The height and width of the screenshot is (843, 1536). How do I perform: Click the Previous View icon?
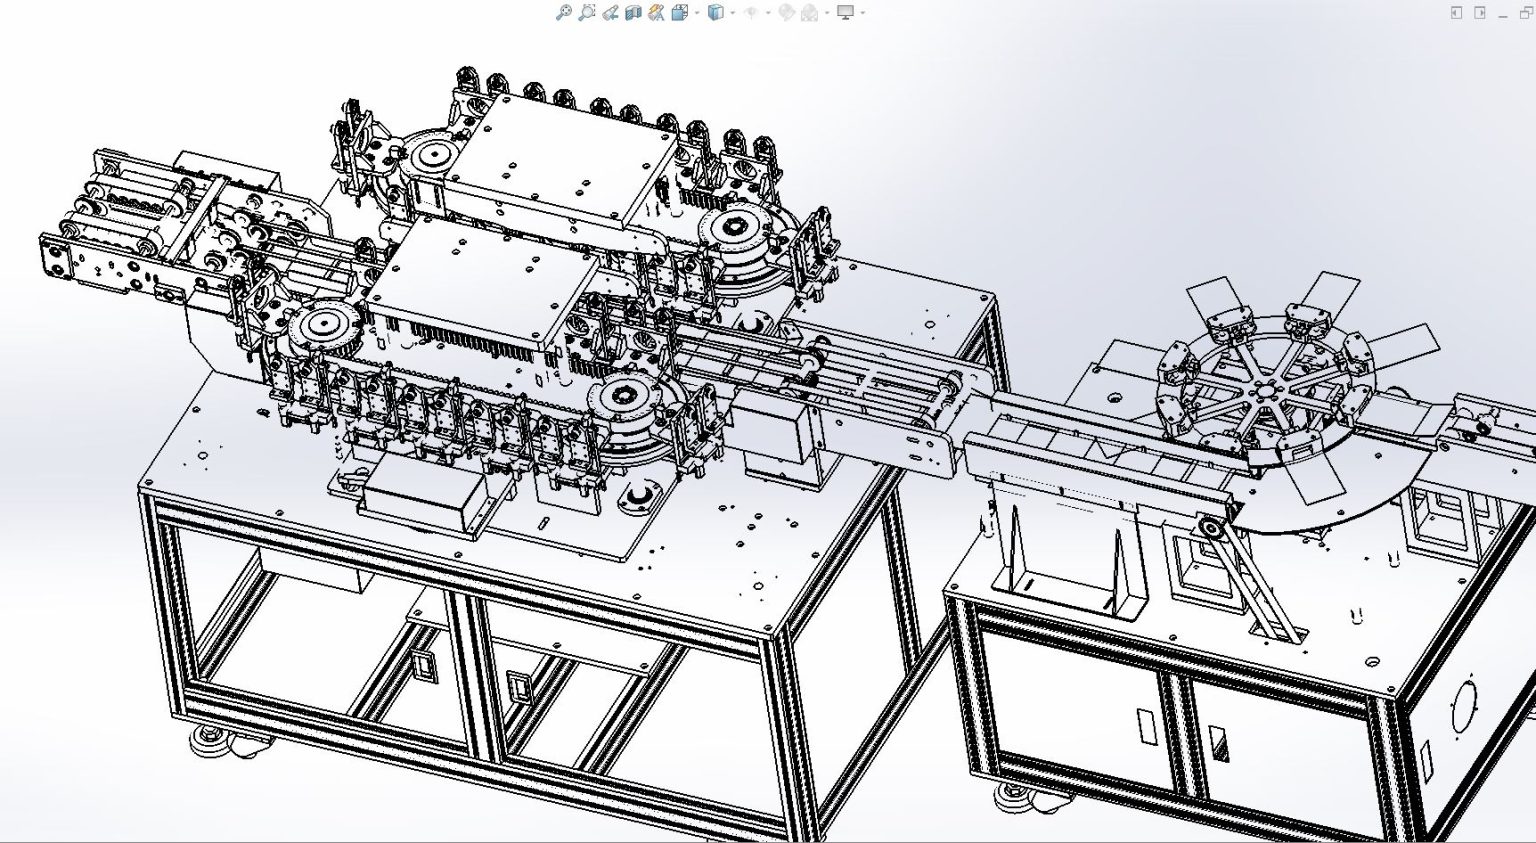tap(611, 12)
